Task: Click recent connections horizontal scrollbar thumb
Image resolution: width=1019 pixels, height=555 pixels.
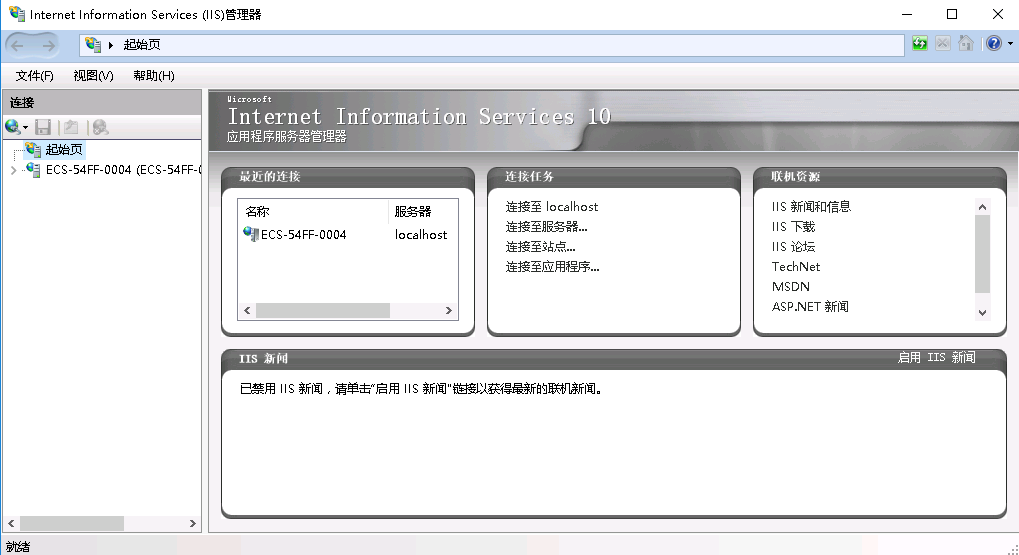Action: [323, 311]
